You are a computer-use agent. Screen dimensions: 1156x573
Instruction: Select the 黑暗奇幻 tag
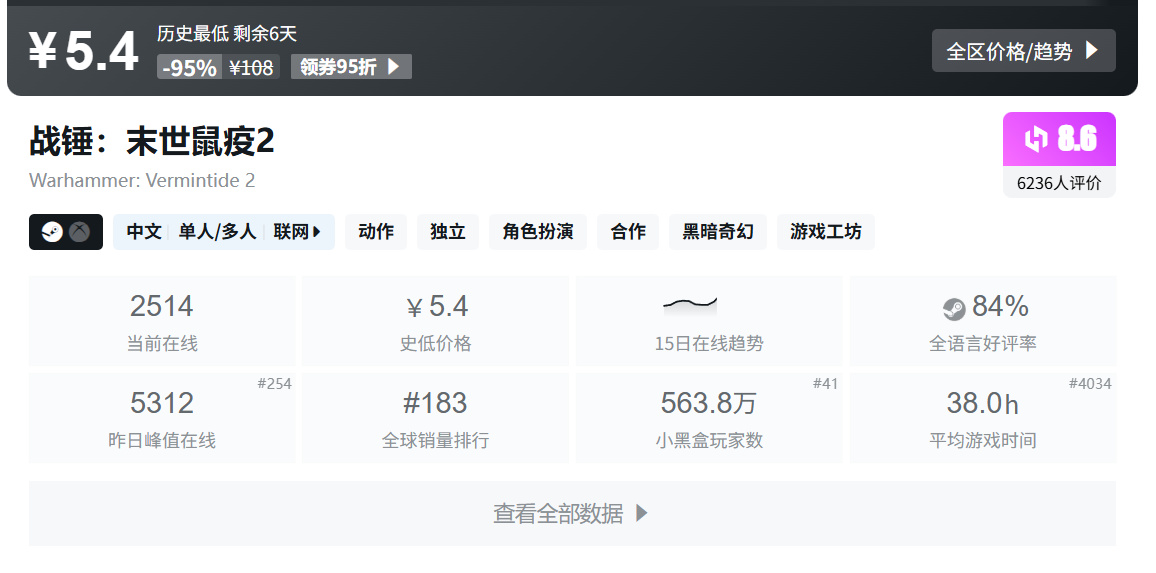point(718,232)
